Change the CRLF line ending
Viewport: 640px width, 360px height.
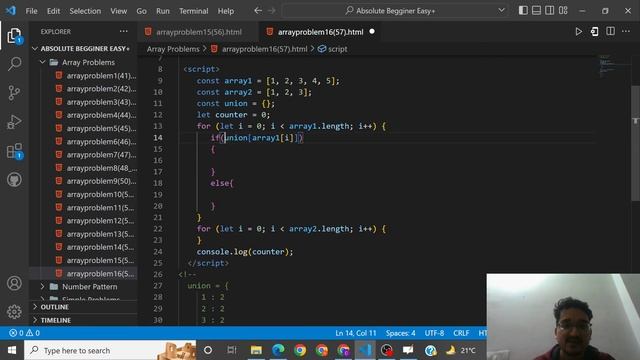461,333
